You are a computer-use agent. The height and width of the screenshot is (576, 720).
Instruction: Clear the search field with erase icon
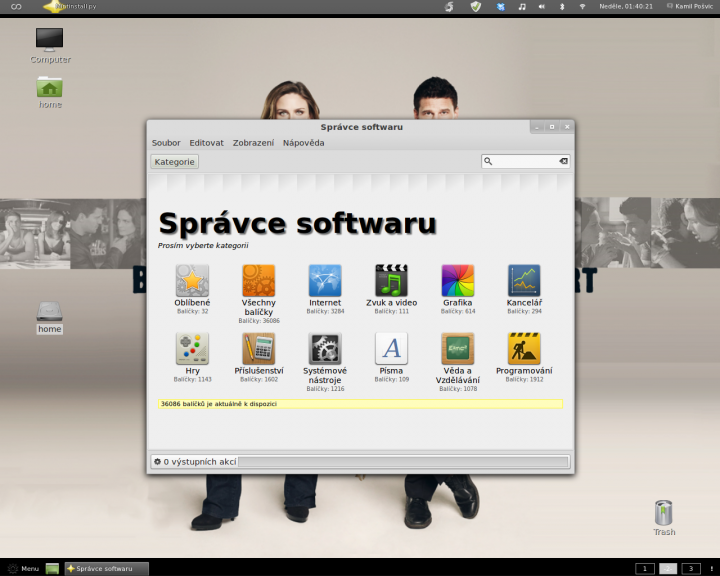pyautogui.click(x=563, y=161)
